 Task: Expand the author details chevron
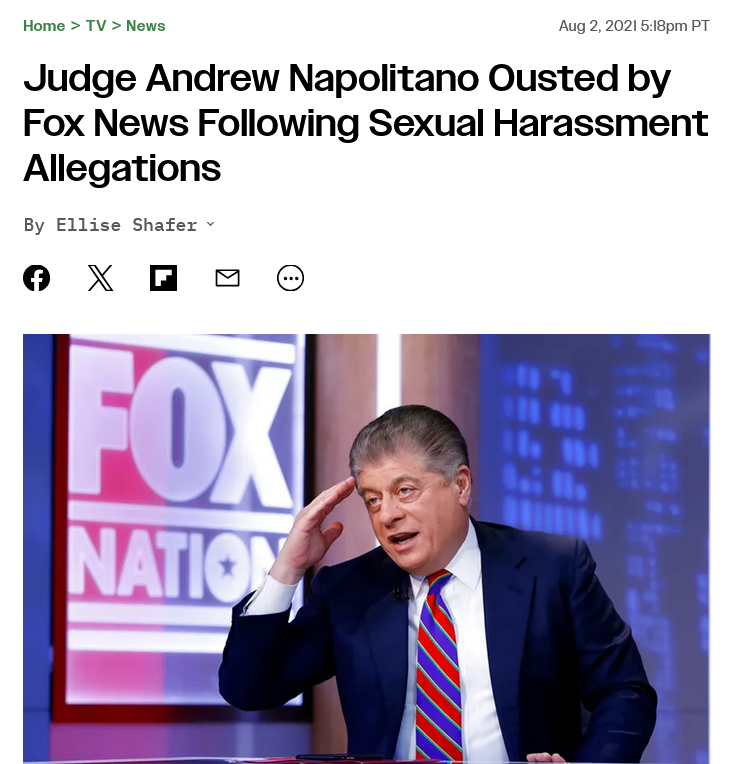point(211,224)
